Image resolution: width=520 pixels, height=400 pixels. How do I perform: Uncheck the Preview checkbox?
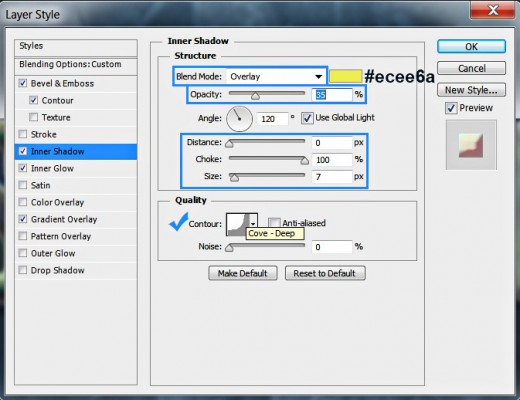coord(451,108)
